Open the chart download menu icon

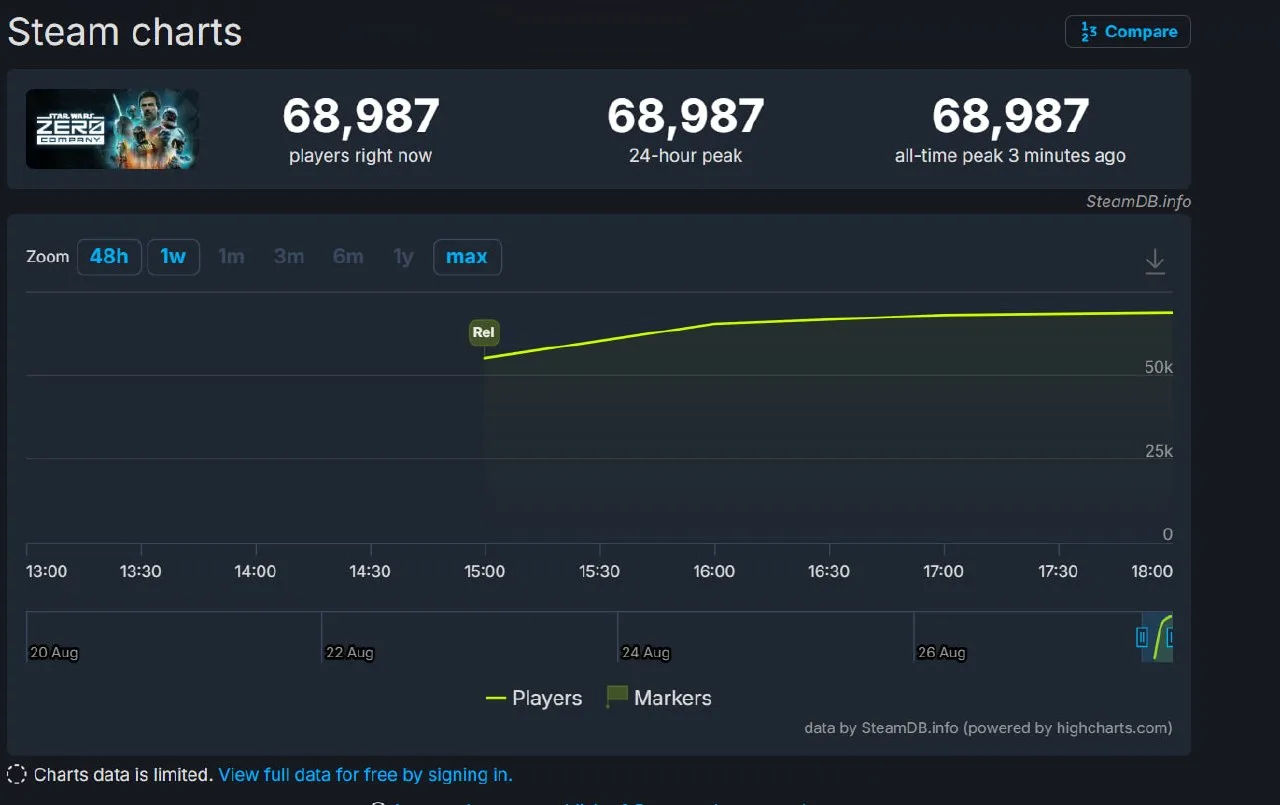point(1155,261)
